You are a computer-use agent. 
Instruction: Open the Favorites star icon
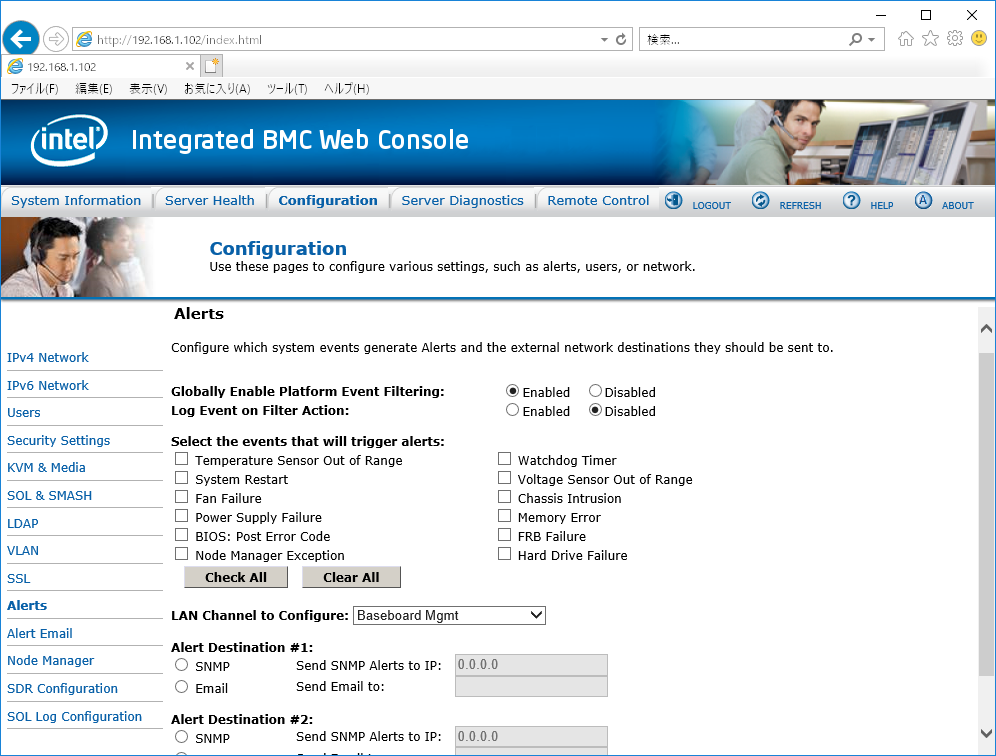931,39
